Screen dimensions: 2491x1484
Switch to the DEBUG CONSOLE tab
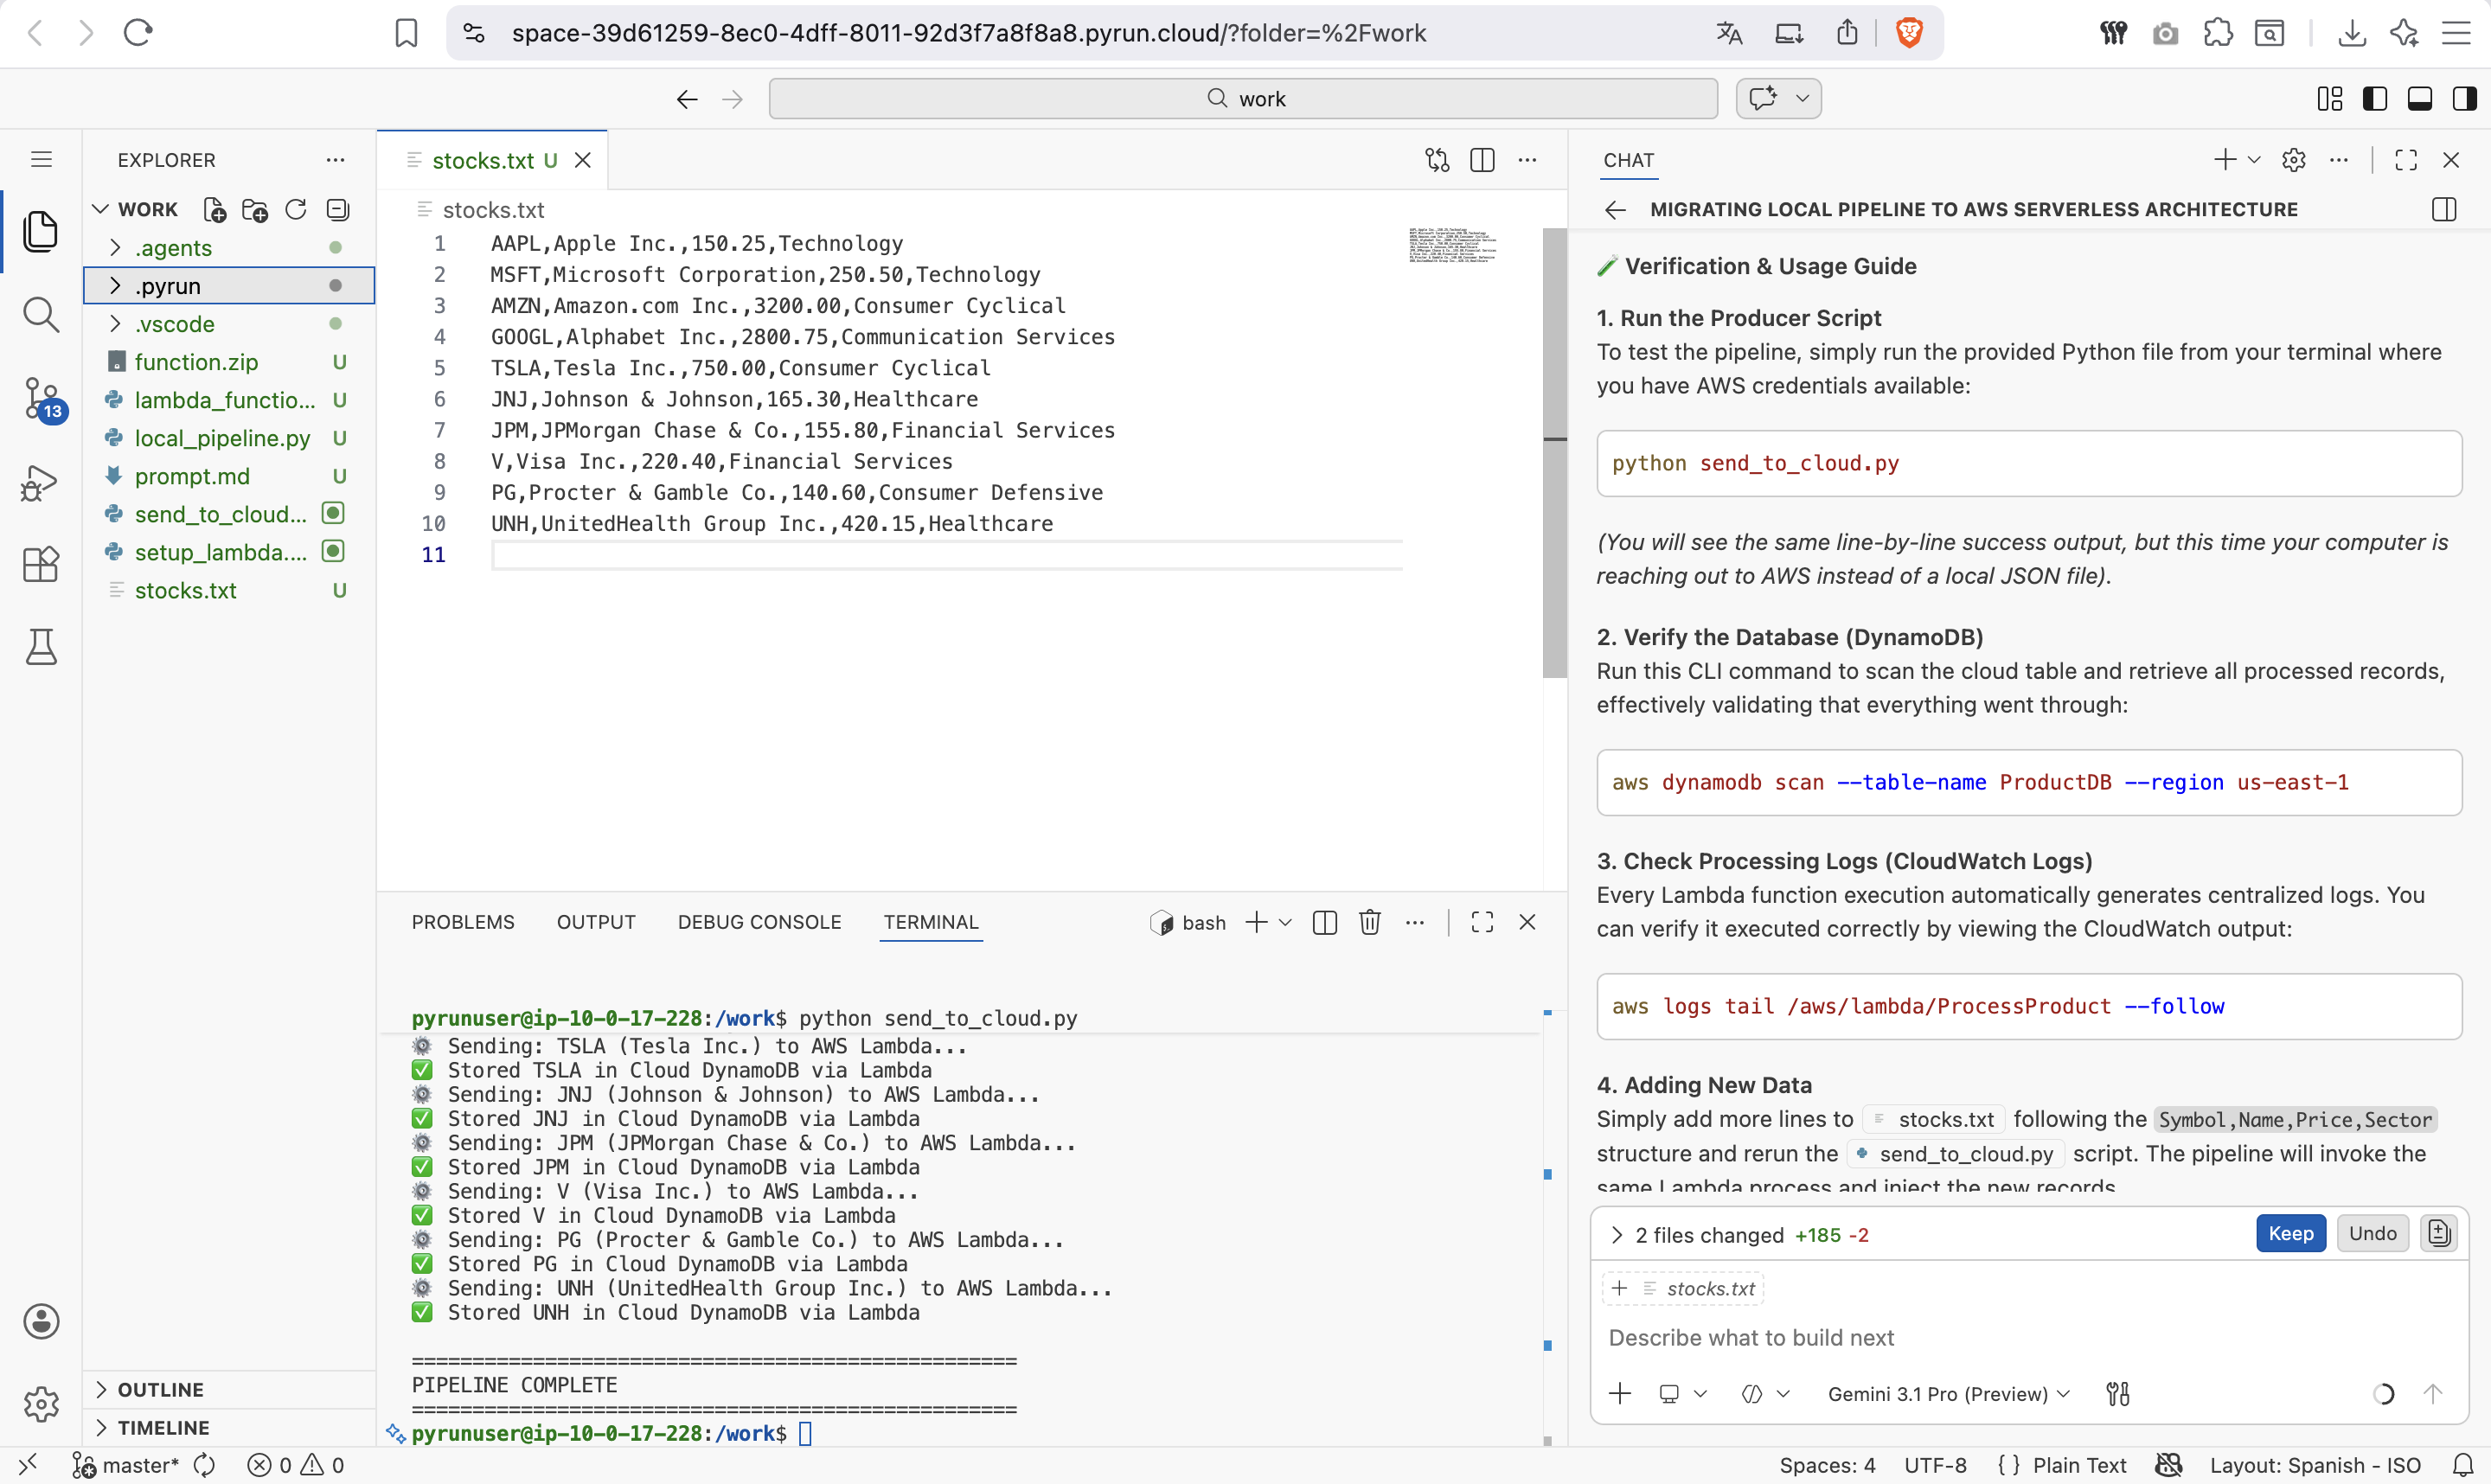pos(759,922)
